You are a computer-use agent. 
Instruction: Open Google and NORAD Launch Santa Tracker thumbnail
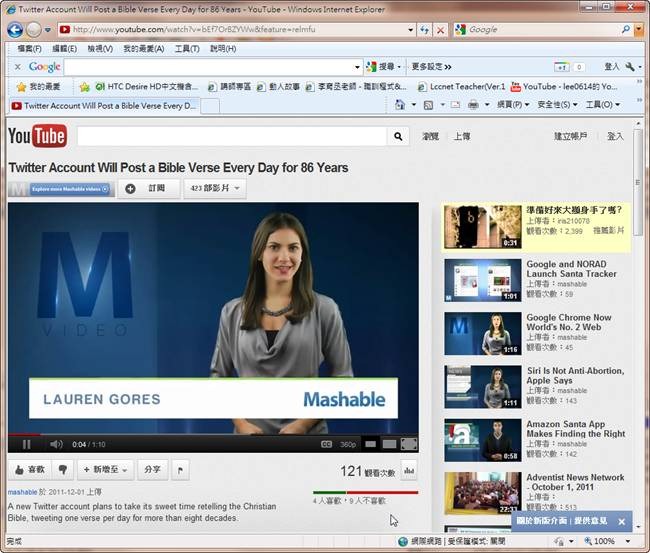[x=483, y=280]
